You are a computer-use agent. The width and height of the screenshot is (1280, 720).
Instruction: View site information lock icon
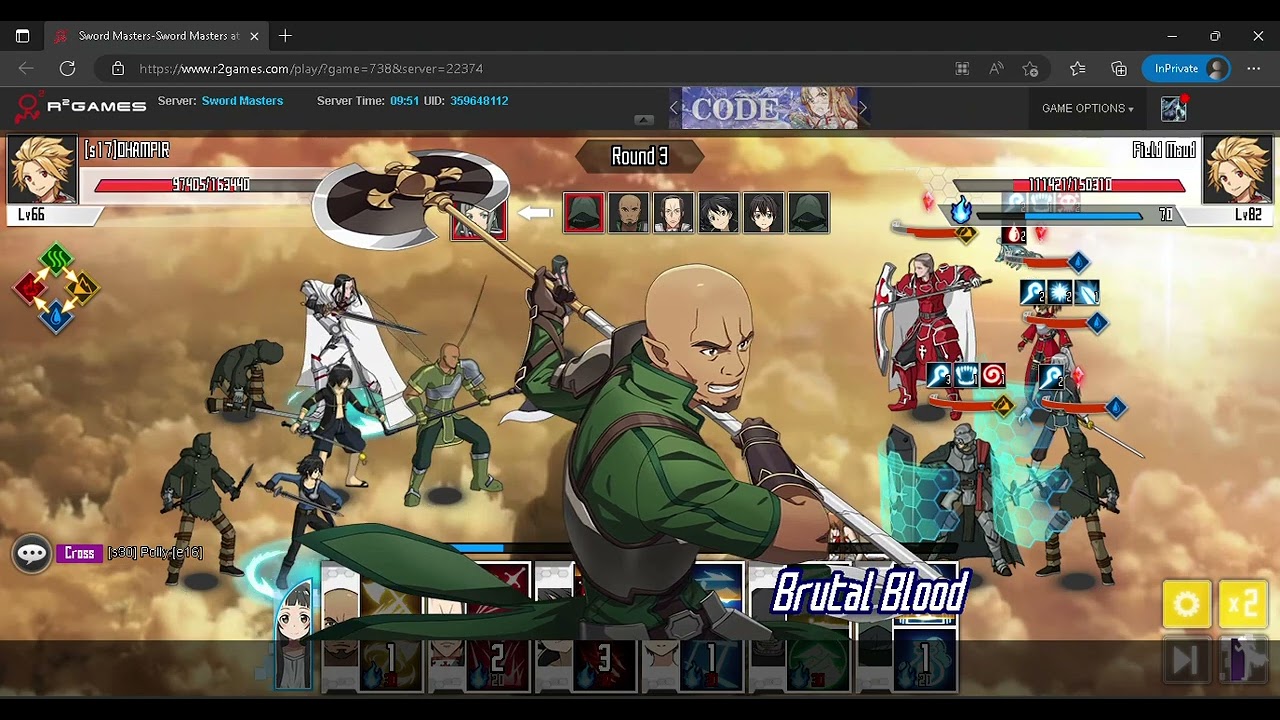[118, 69]
